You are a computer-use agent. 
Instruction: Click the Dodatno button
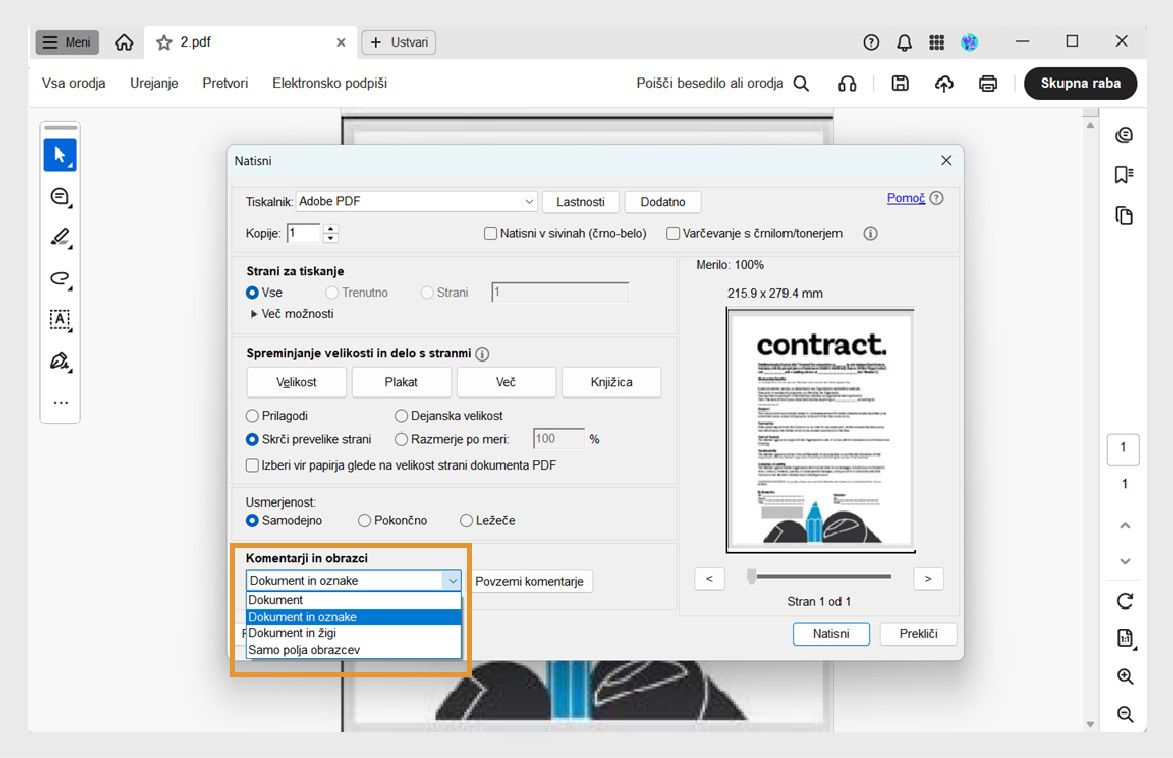[663, 202]
